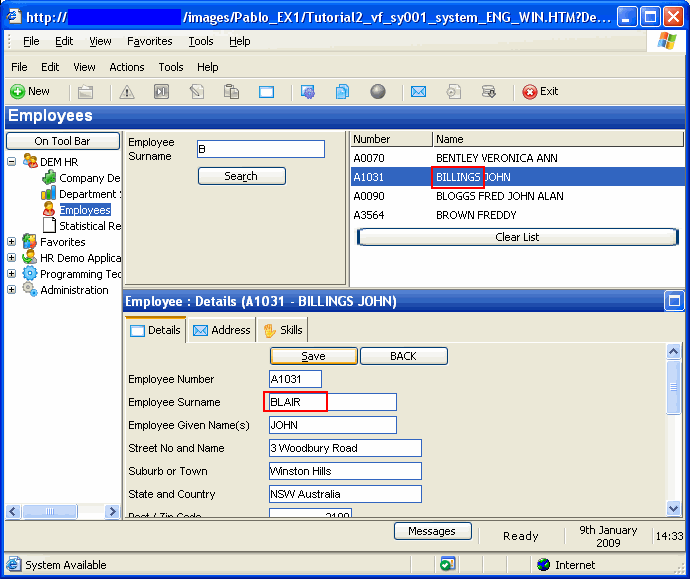Click the tree scroll right arrow
The width and height of the screenshot is (690, 579).
pyautogui.click(x=112, y=511)
